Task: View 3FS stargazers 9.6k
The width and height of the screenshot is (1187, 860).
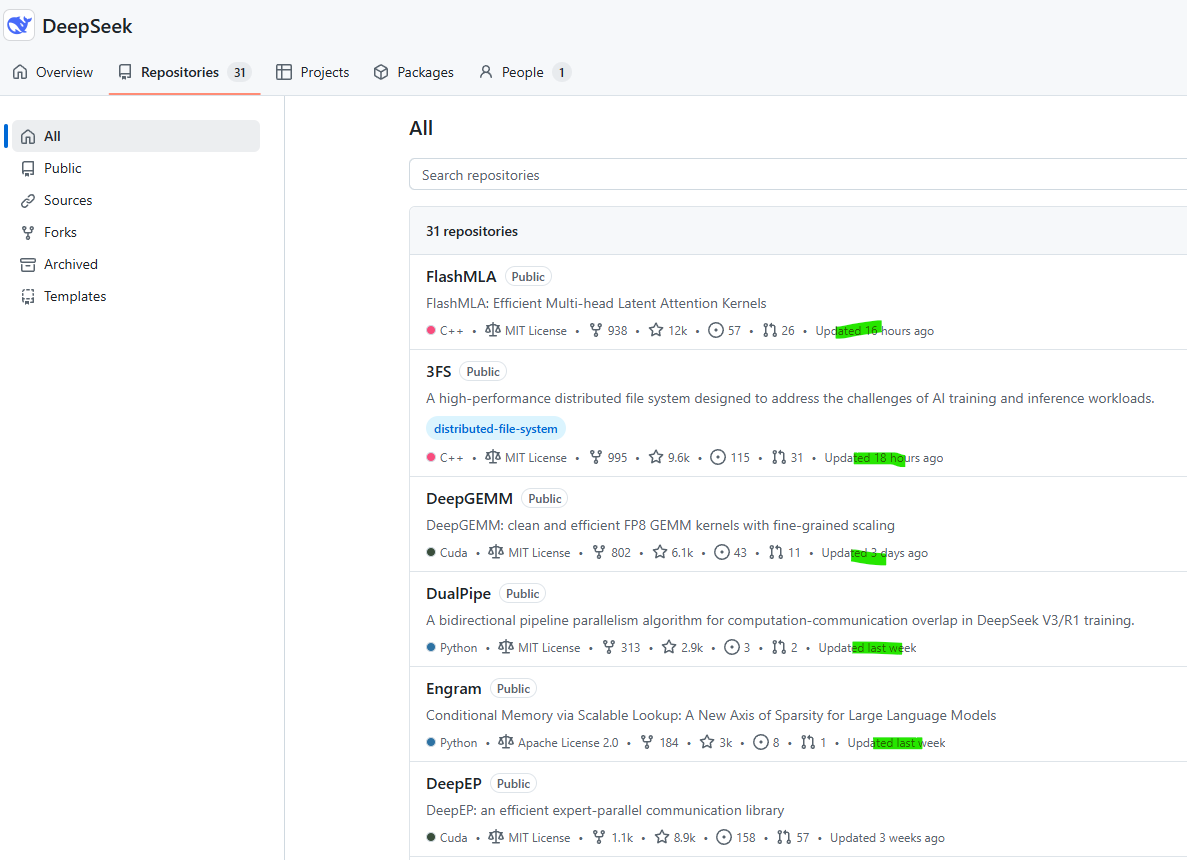Action: [x=670, y=458]
